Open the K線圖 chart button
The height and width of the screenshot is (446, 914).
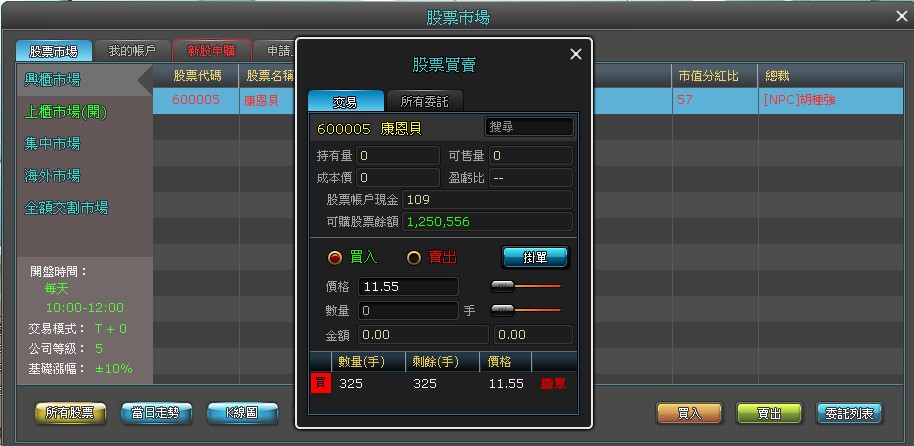(x=242, y=412)
